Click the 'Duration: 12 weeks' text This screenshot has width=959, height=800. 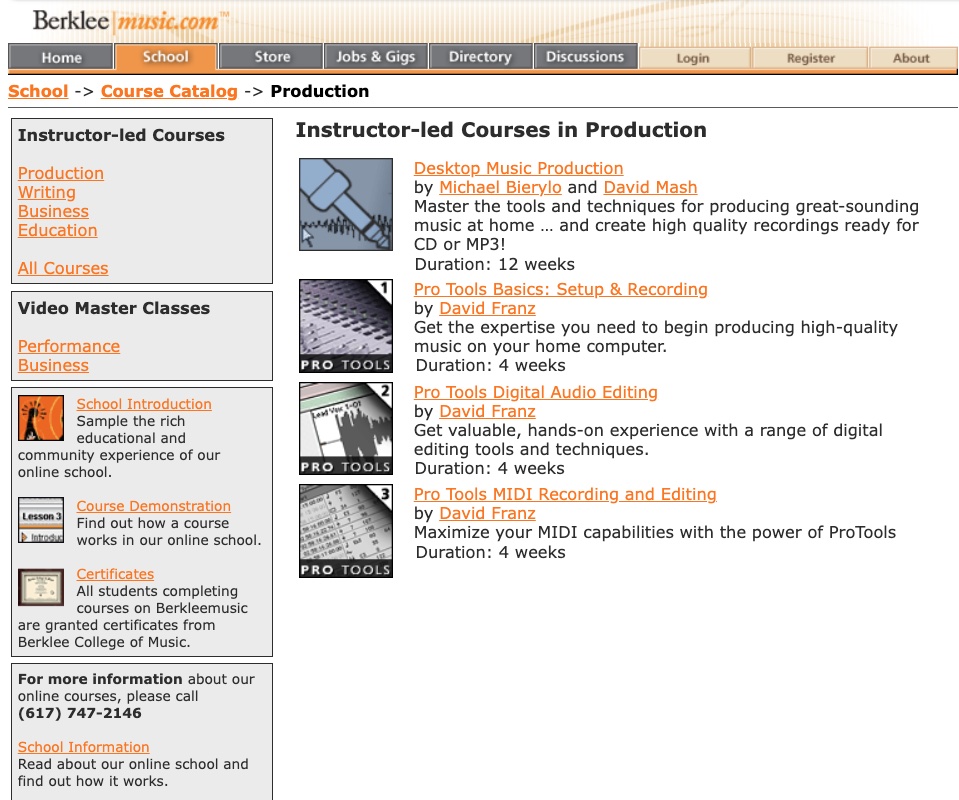[495, 264]
